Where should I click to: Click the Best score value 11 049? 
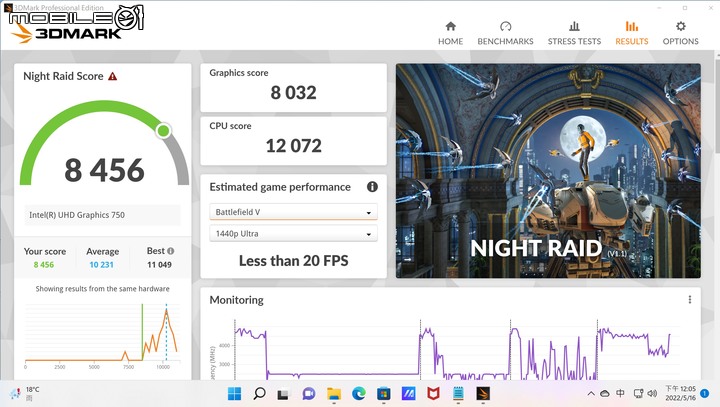point(159,265)
